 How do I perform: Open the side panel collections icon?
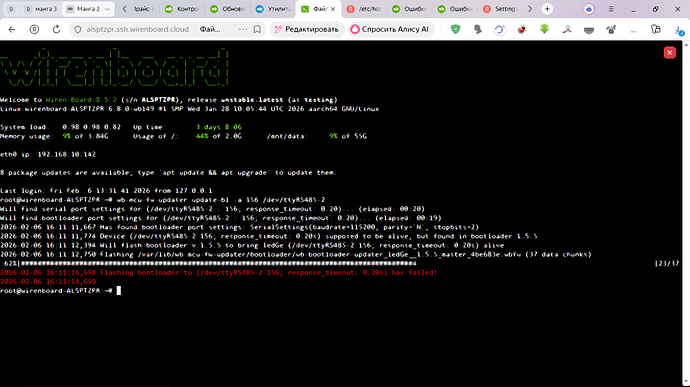click(656, 29)
